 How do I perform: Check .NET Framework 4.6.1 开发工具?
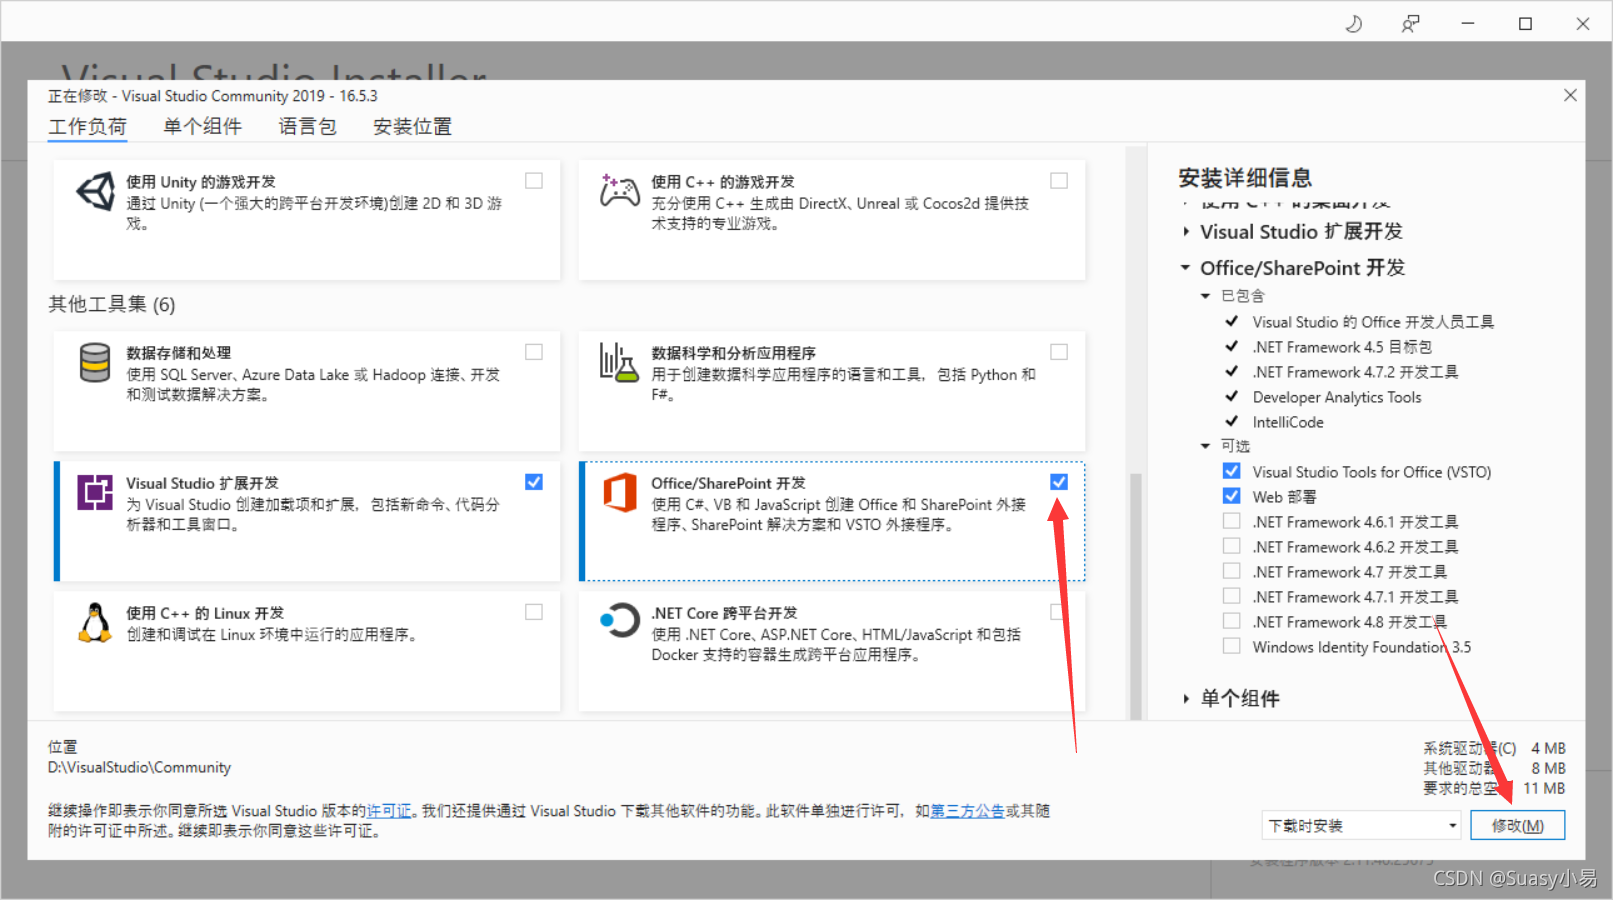pos(1232,521)
